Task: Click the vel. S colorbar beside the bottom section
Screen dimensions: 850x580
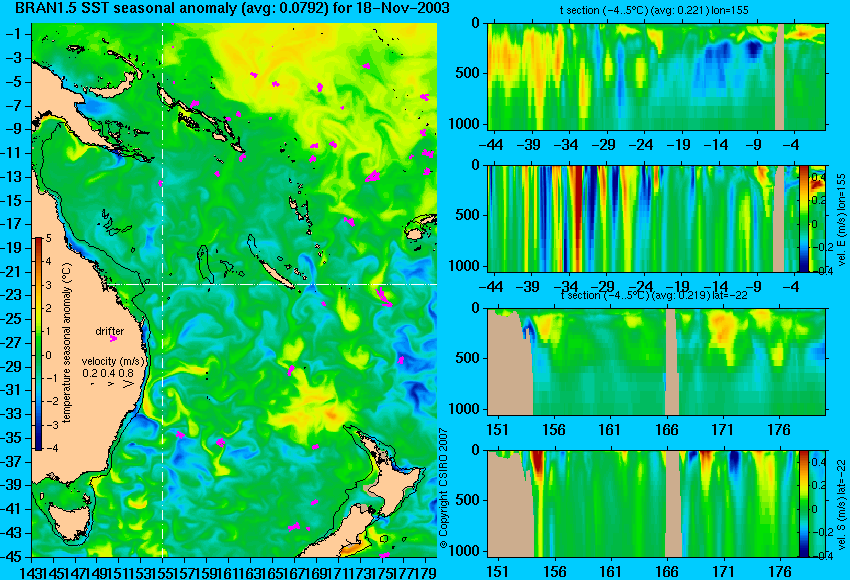Action: pos(803,504)
